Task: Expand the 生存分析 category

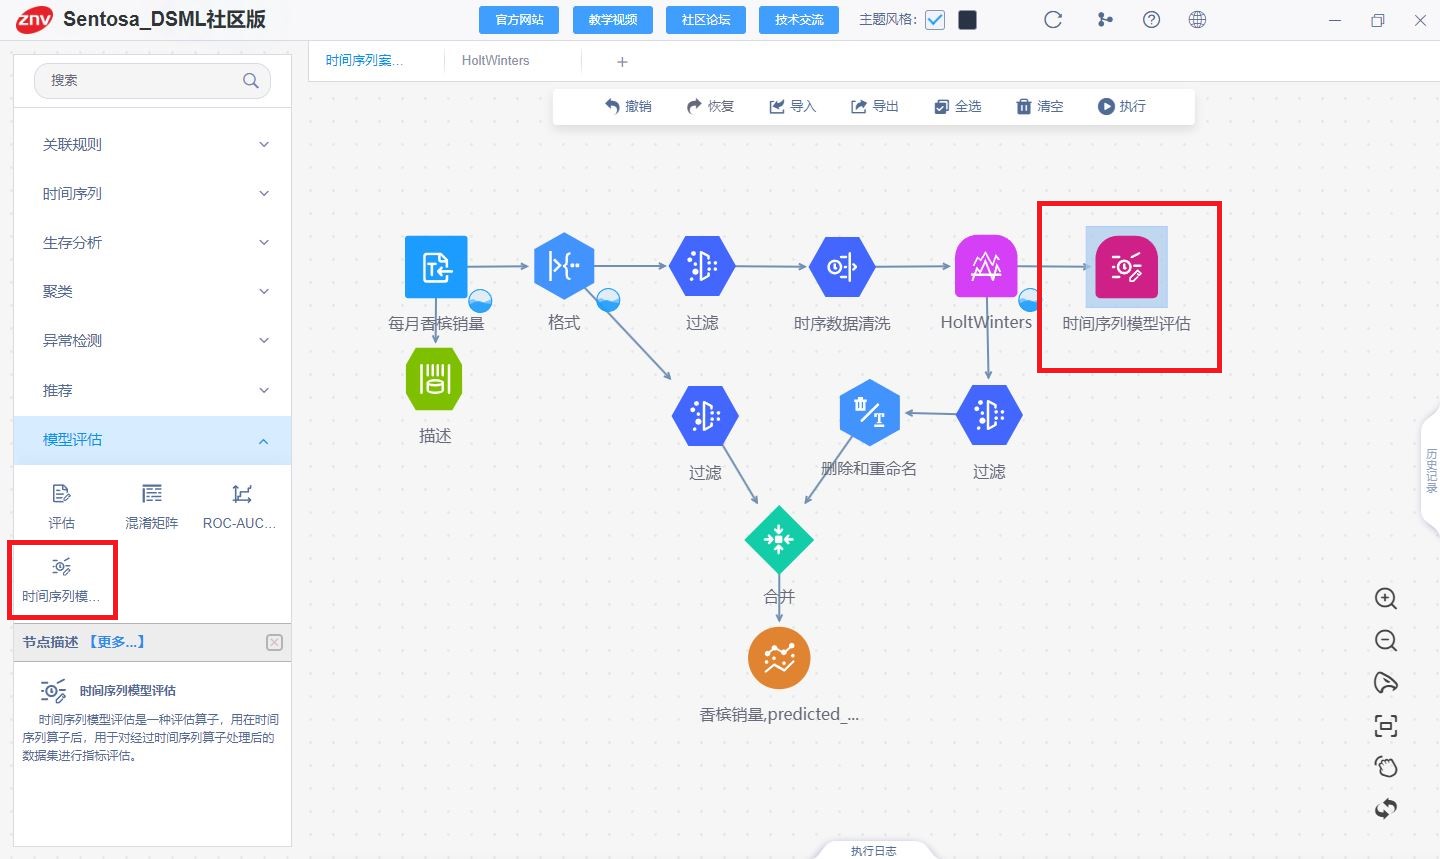Action: 152,242
